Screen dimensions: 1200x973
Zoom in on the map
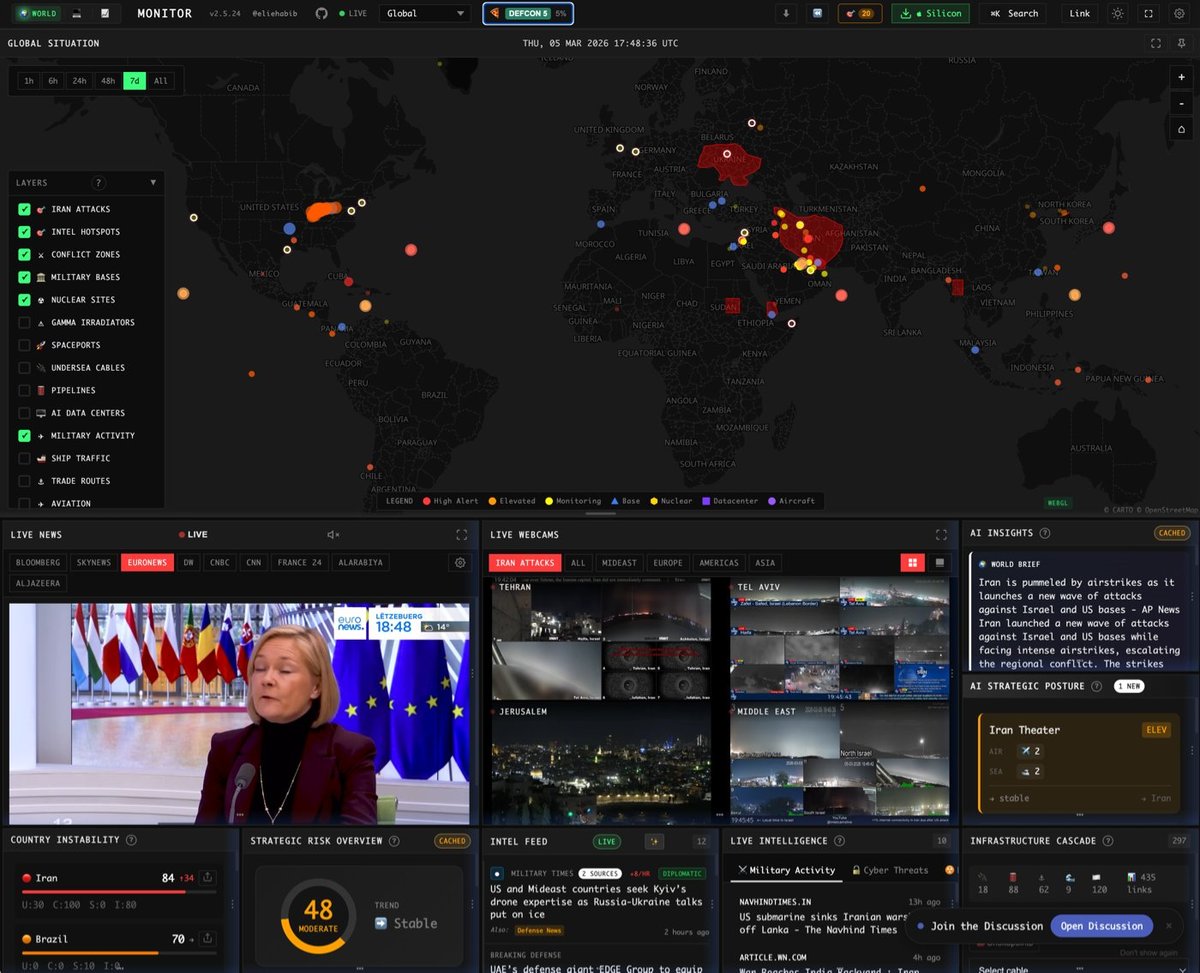tap(1182, 77)
